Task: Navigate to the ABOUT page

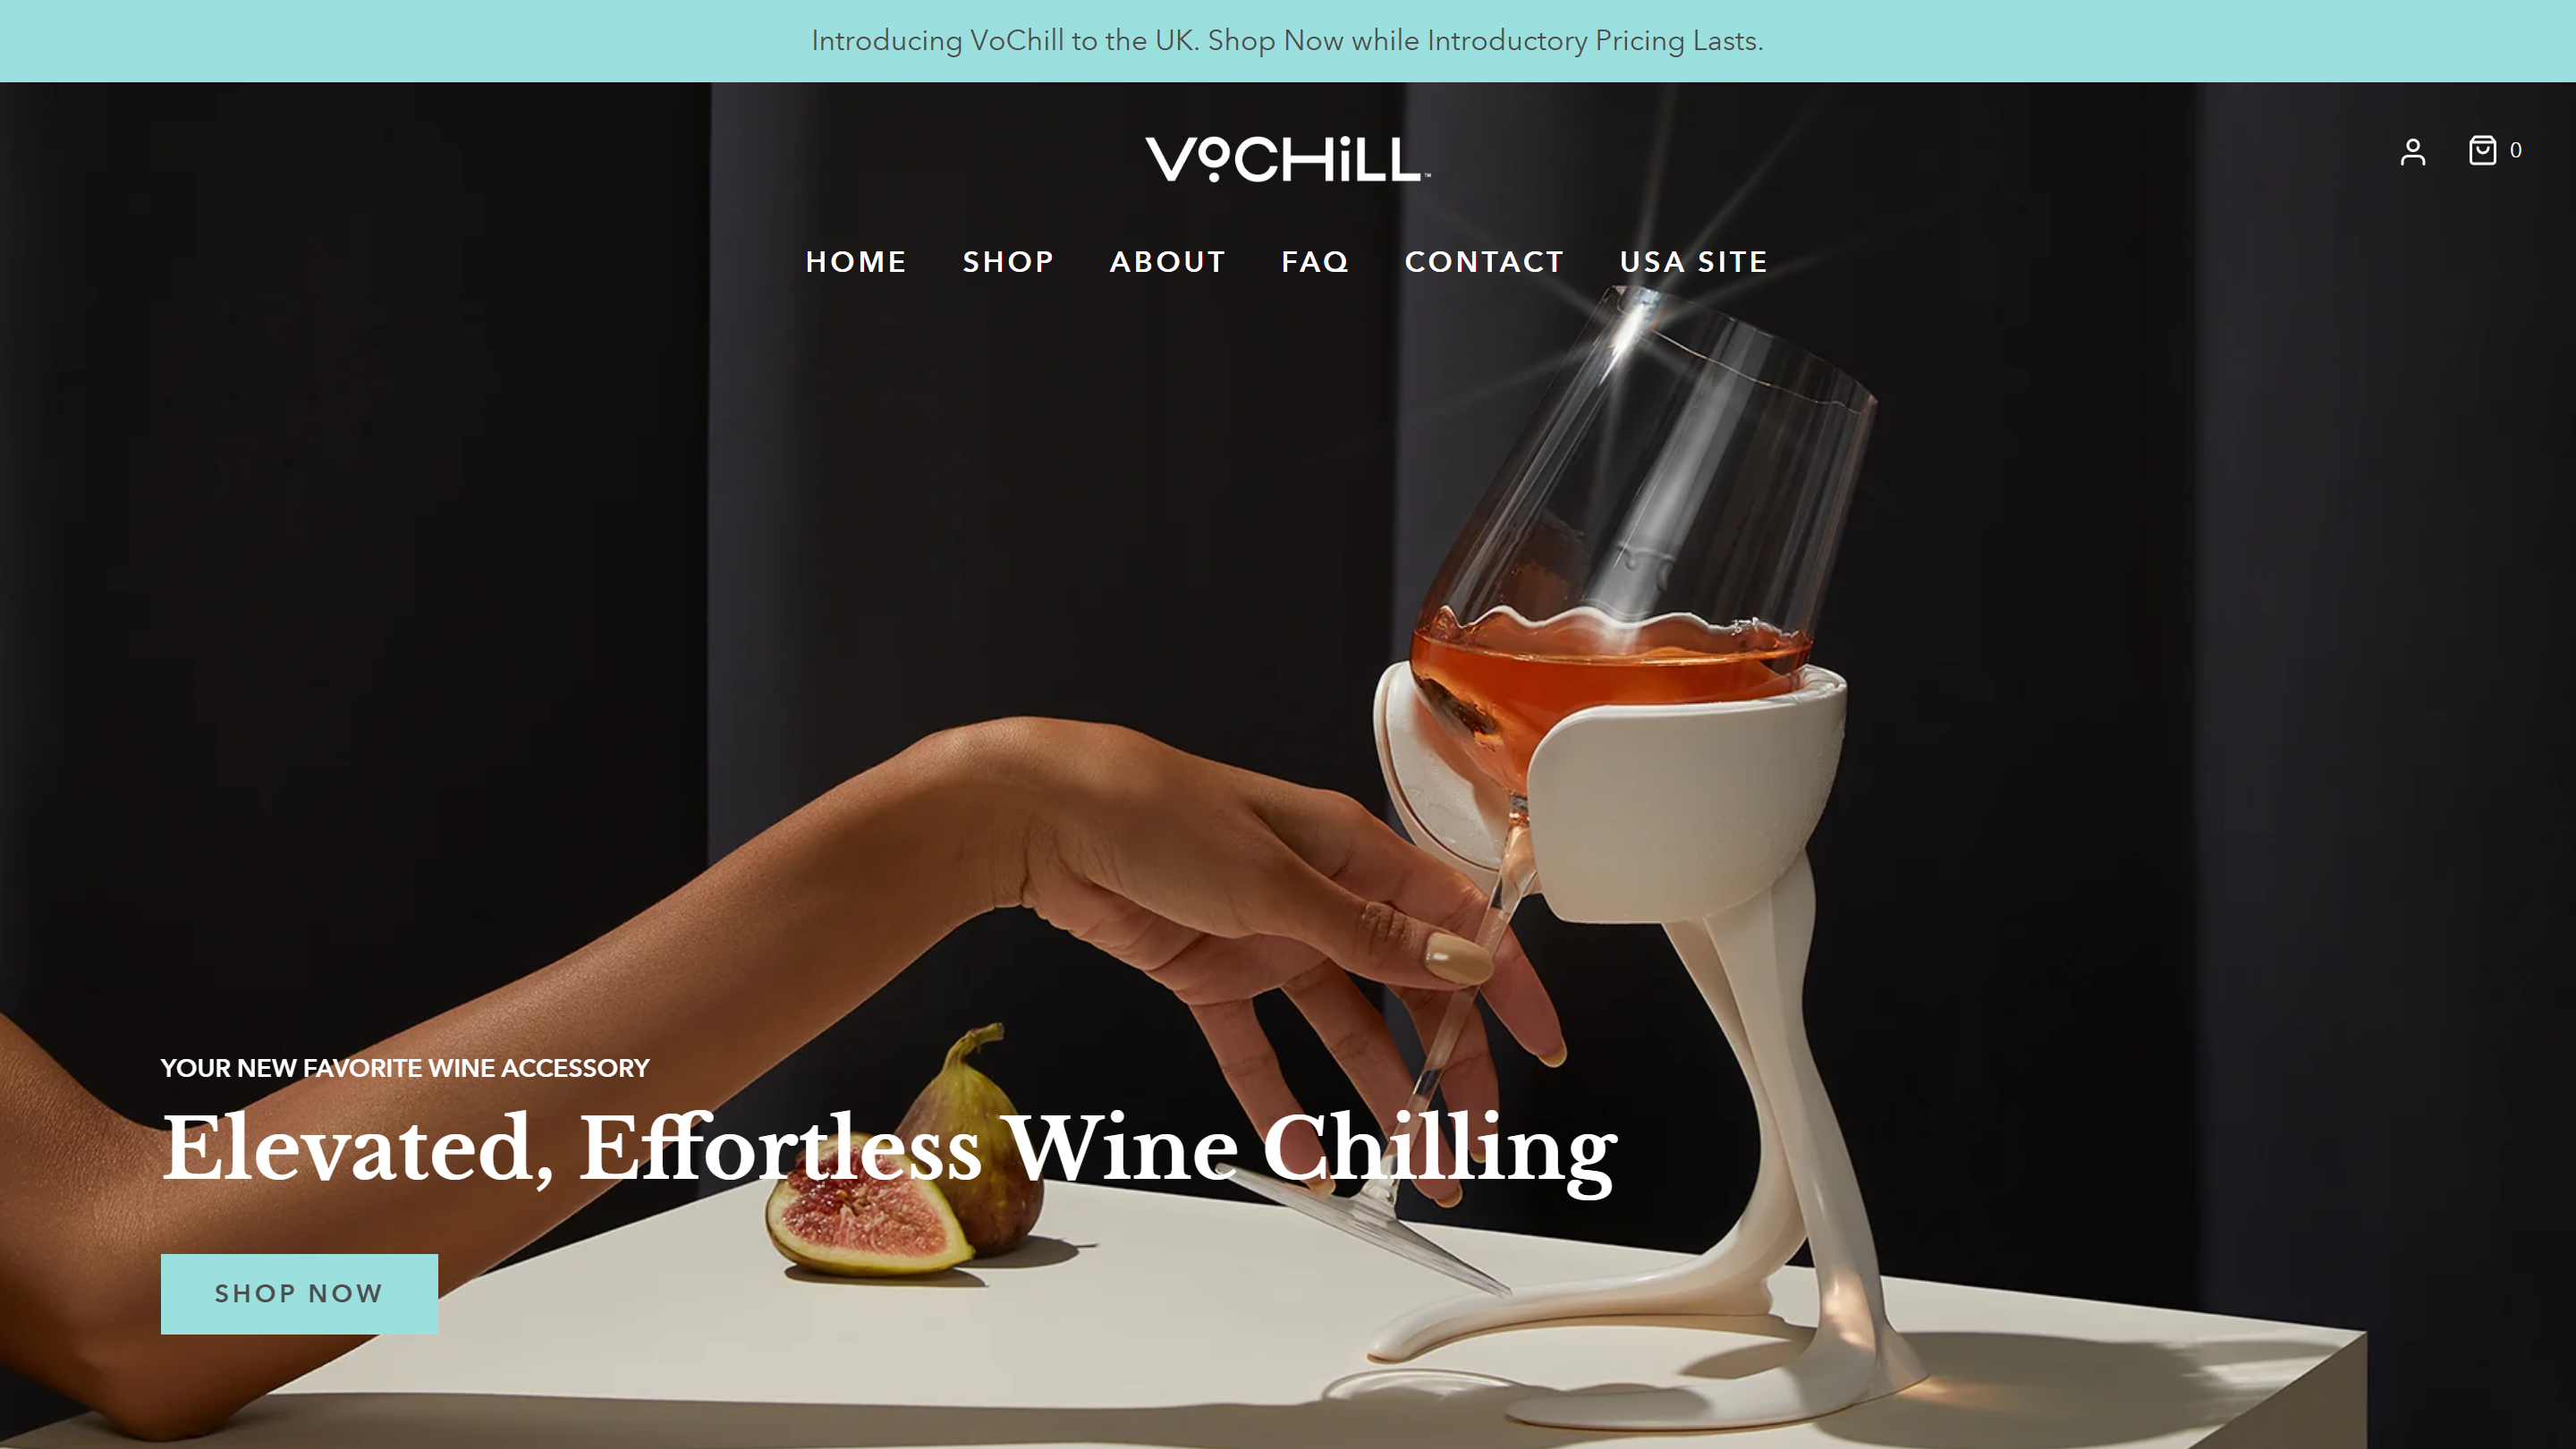Action: click(x=1167, y=262)
